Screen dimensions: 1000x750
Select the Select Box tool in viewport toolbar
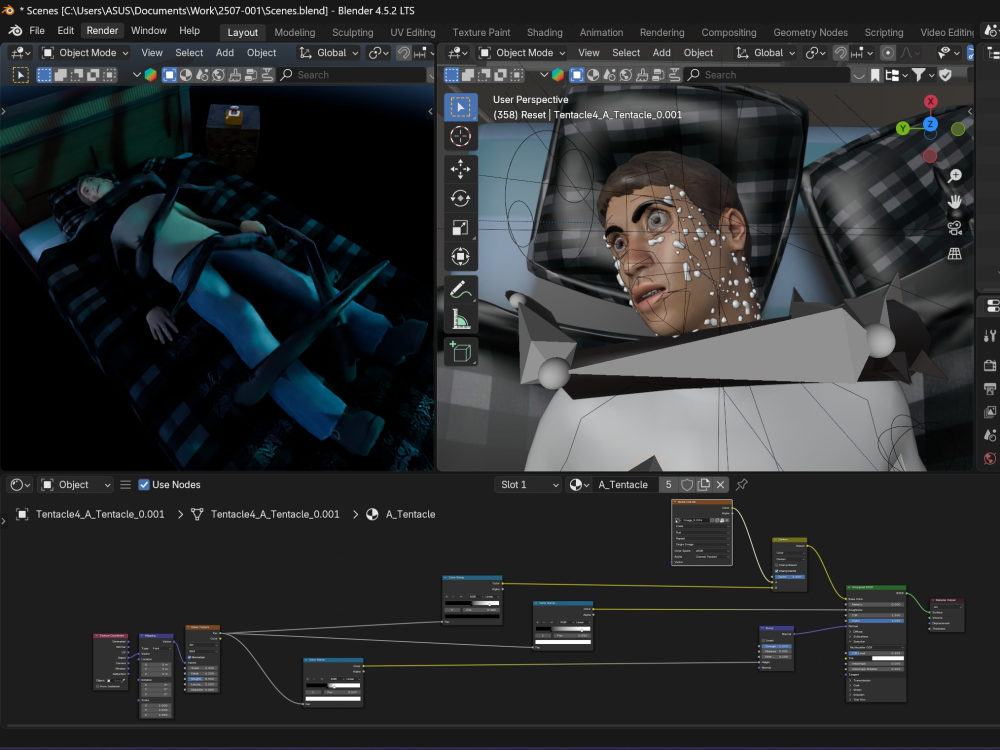tap(460, 107)
